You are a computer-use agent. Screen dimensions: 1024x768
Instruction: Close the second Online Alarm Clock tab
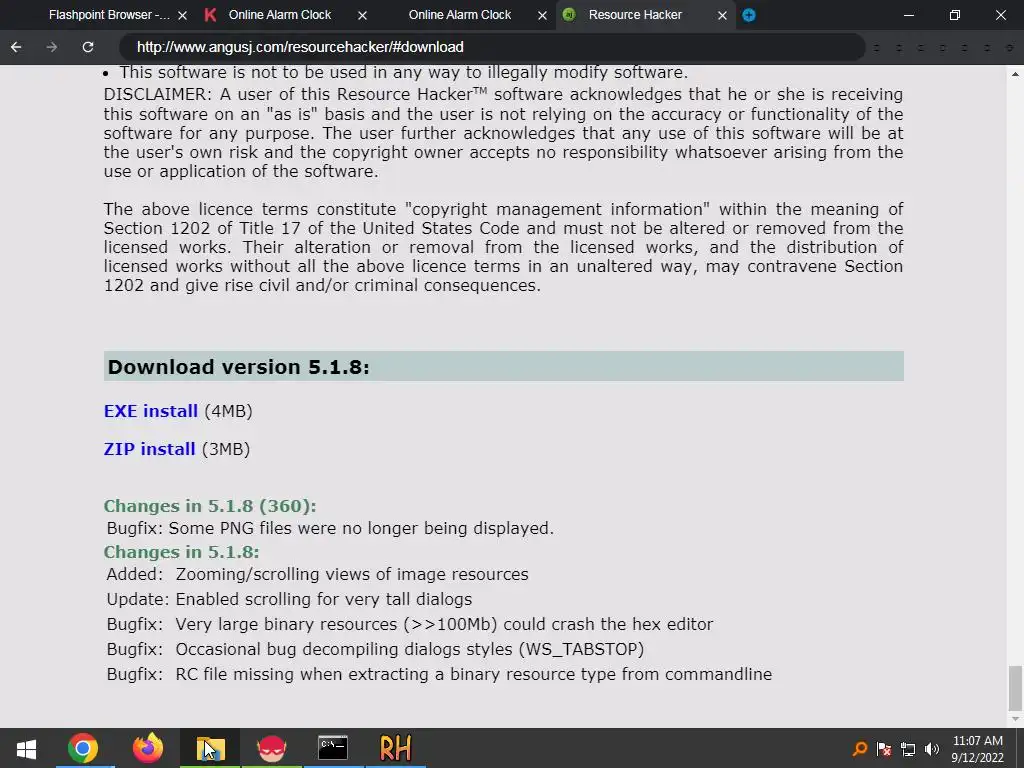point(542,15)
